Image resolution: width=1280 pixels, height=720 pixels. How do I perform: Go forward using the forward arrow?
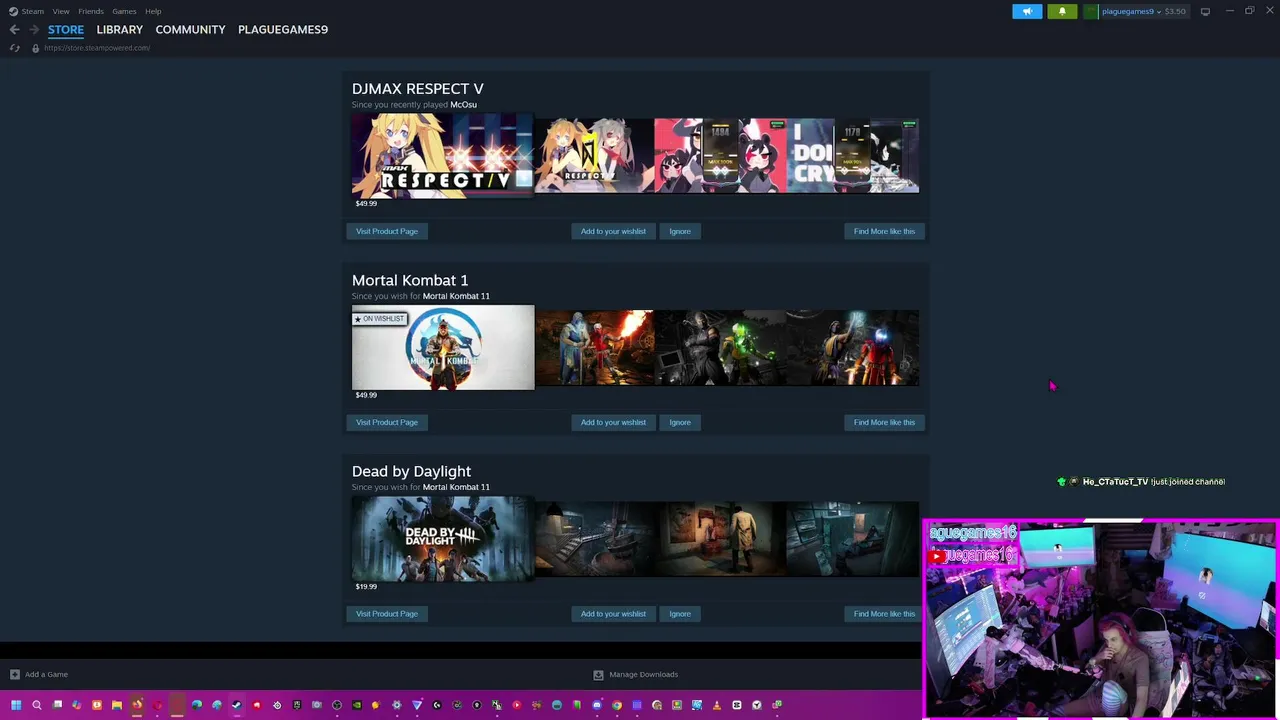click(34, 30)
